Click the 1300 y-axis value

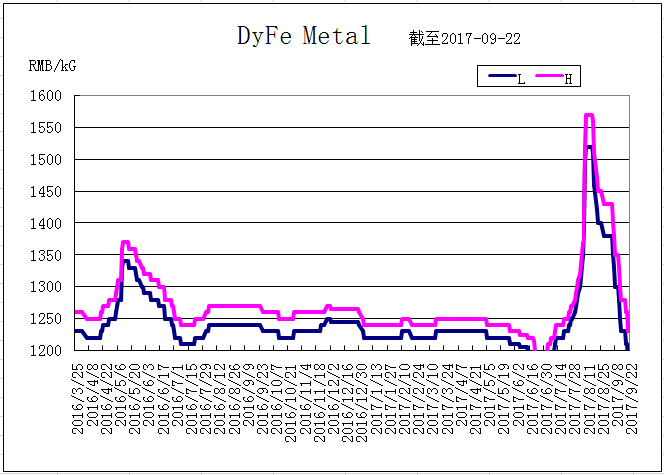45,287
